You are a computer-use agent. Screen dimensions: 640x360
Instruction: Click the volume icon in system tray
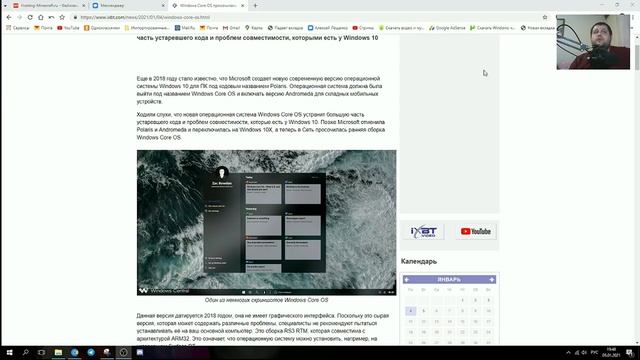(584, 353)
